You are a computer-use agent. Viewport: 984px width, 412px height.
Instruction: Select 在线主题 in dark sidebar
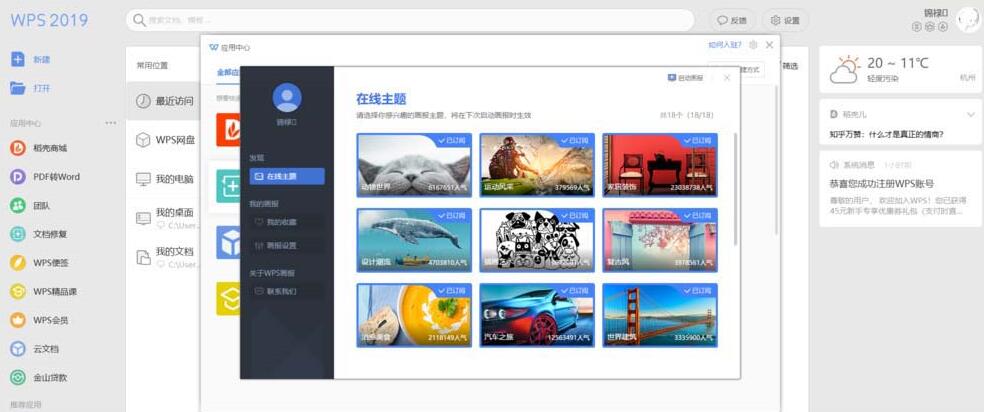click(x=287, y=176)
